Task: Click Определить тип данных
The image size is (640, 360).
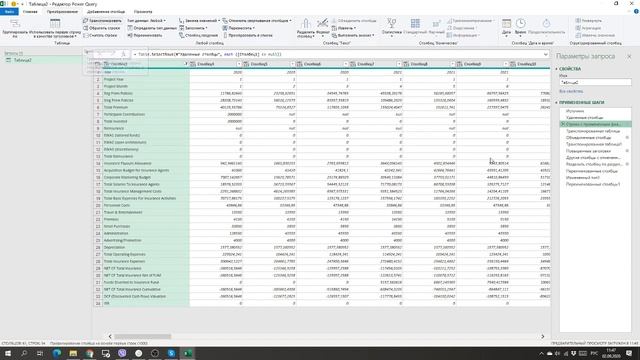Action: pyautogui.click(x=152, y=28)
